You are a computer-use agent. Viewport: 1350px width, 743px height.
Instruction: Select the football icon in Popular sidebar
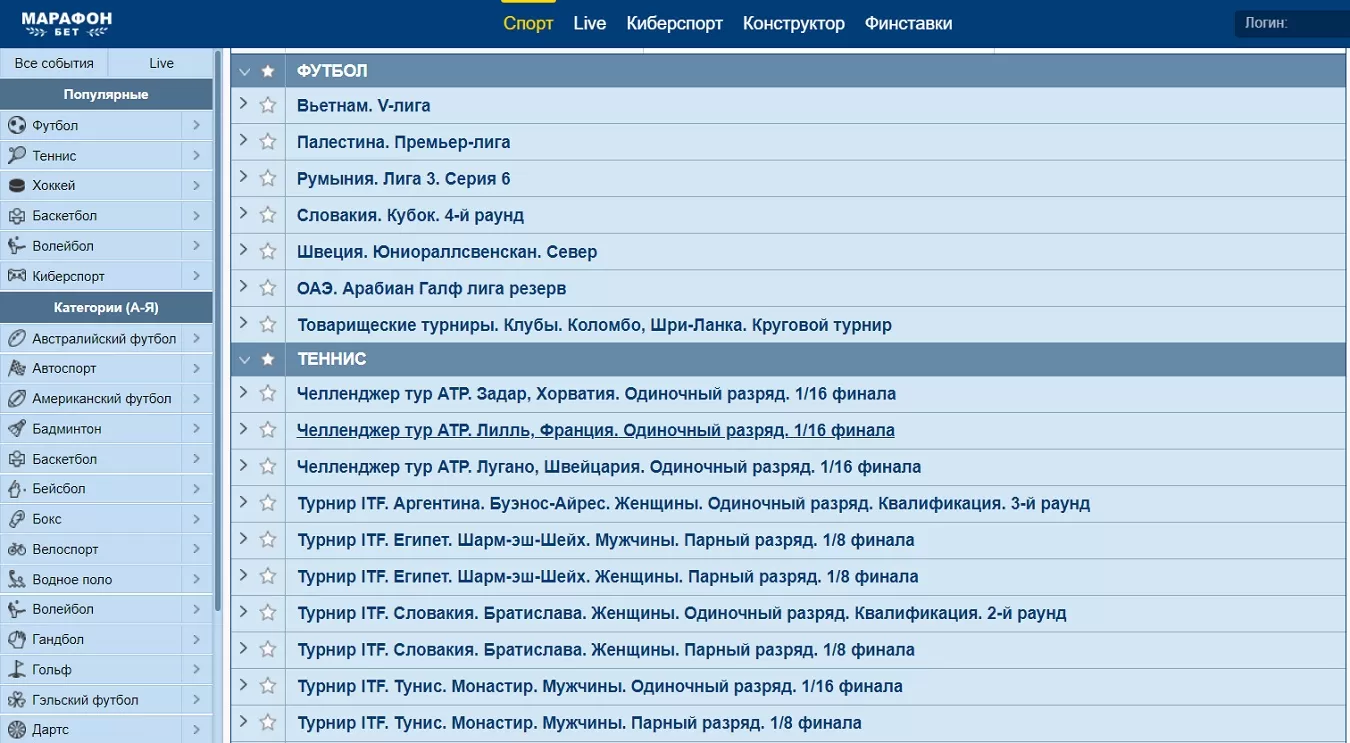pyautogui.click(x=16, y=126)
